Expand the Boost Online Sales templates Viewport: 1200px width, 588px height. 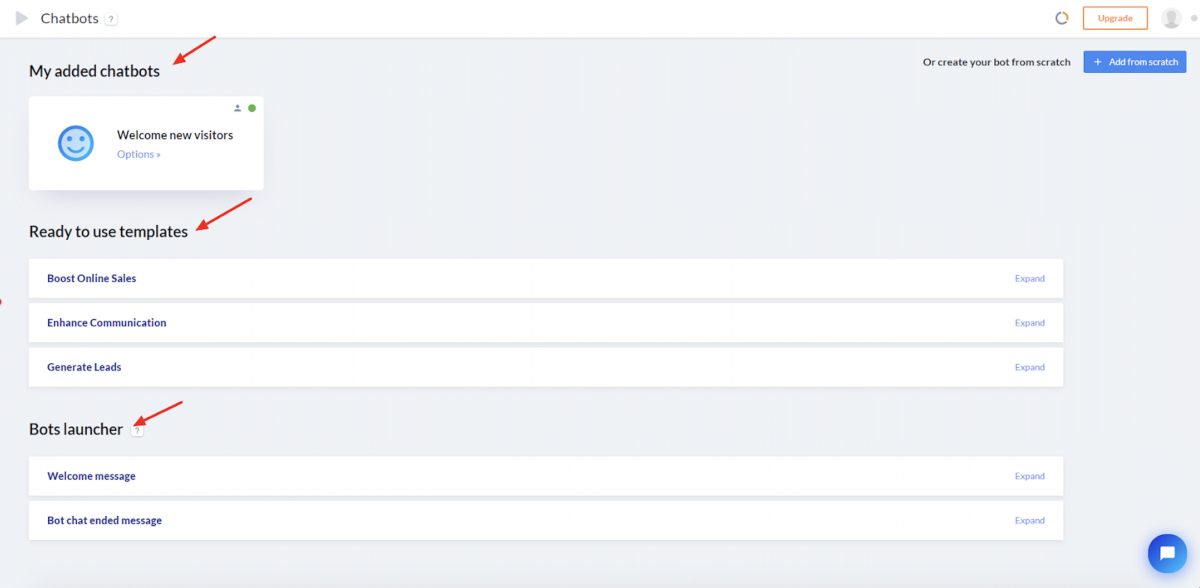pos(1029,279)
